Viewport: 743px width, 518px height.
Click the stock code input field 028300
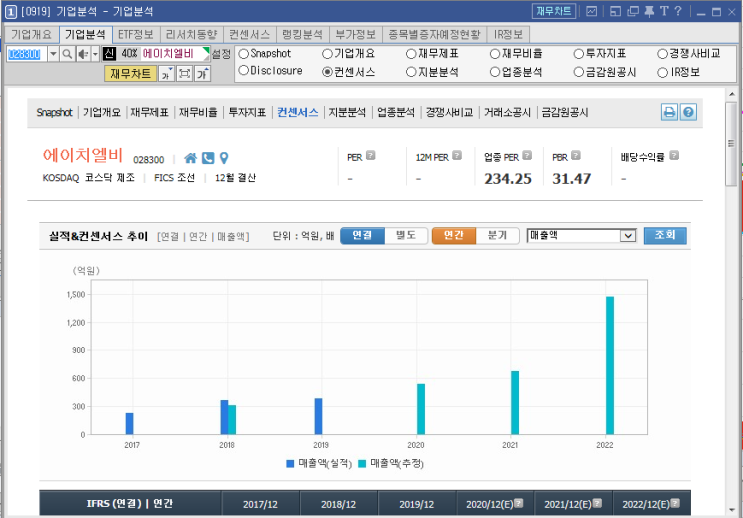(x=27, y=54)
